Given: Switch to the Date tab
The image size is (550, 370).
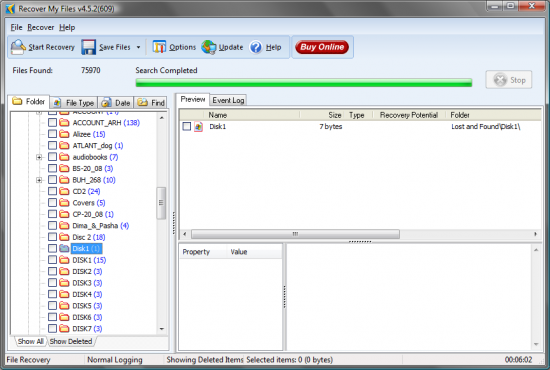Looking at the screenshot, I should 116,103.
